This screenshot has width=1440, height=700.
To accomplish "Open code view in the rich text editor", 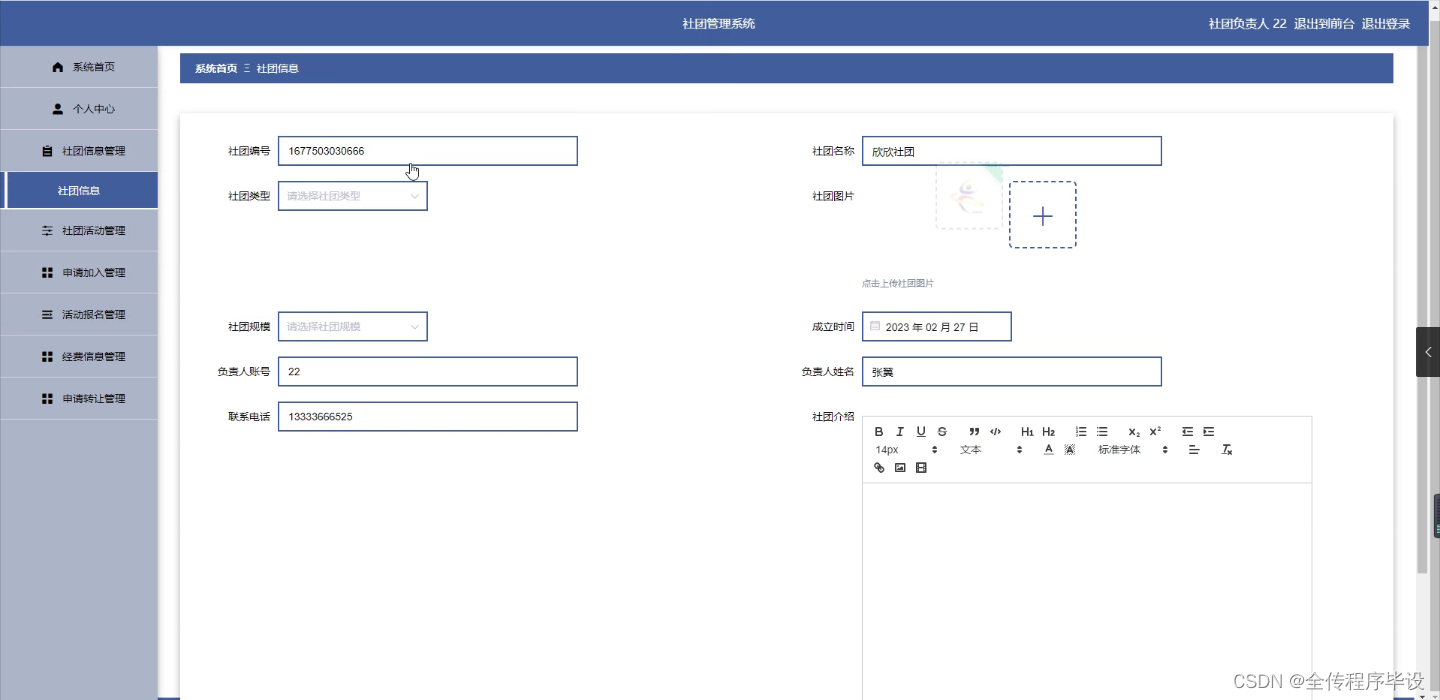I will click(x=996, y=431).
